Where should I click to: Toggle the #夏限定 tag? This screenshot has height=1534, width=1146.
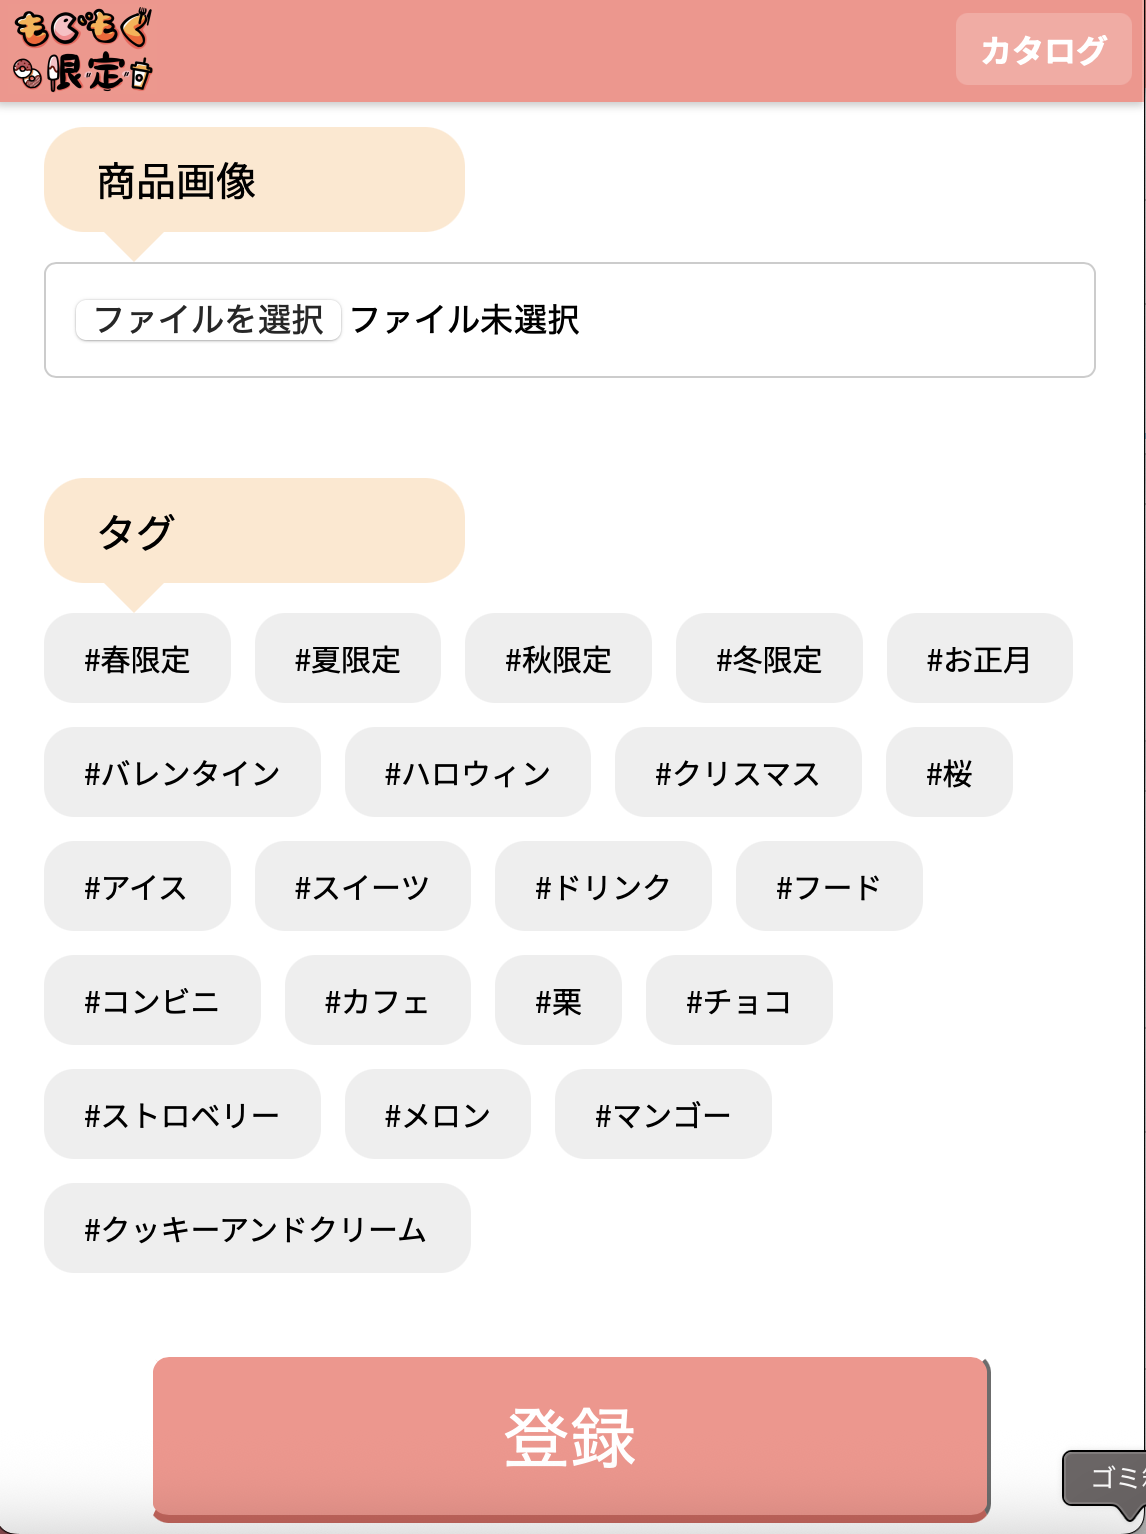348,659
